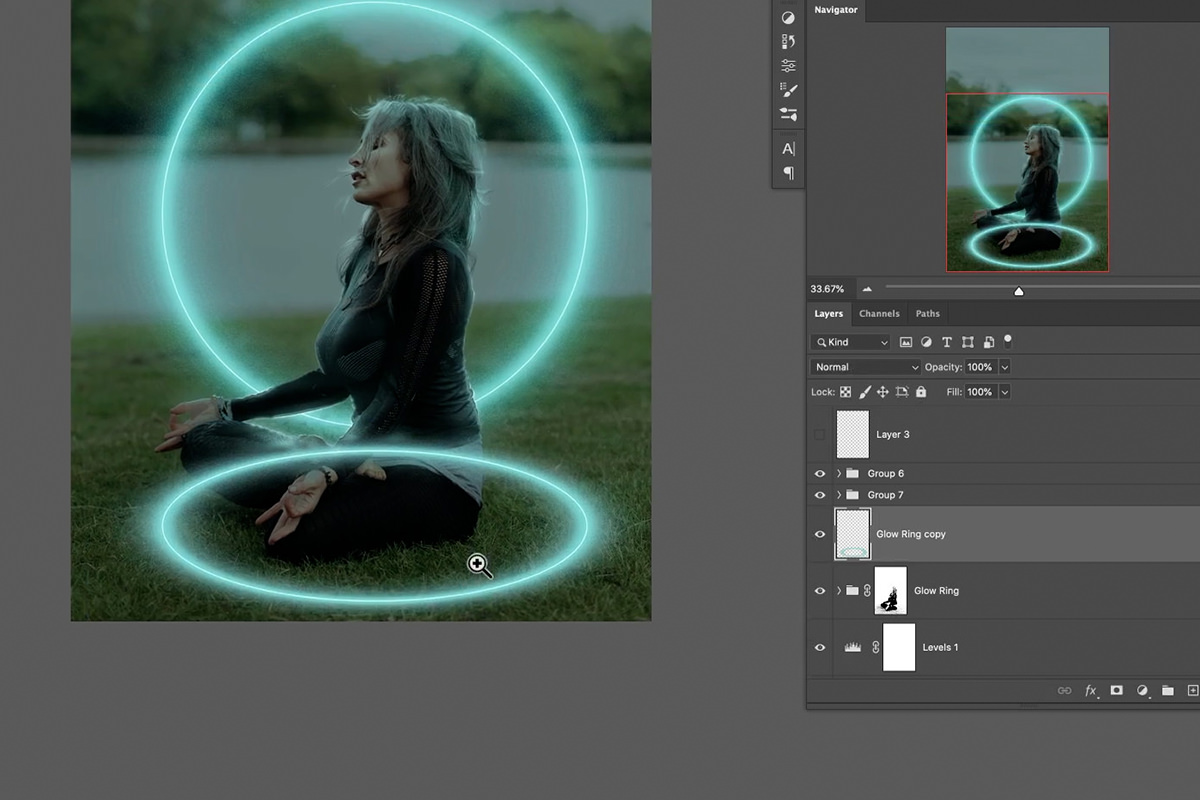Image resolution: width=1200 pixels, height=800 pixels.
Task: Select Layer 3 thumbnail
Action: point(853,435)
